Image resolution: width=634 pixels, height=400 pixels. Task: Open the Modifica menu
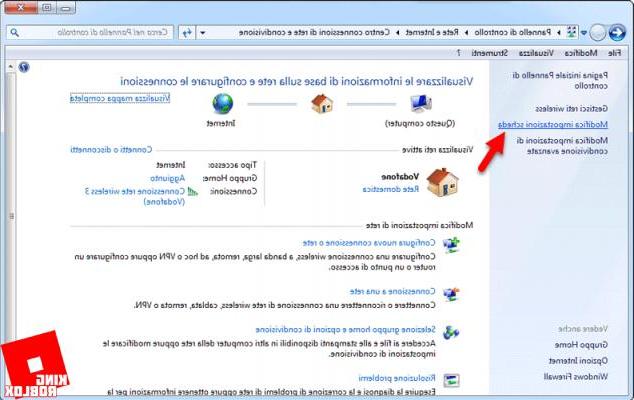(581, 53)
